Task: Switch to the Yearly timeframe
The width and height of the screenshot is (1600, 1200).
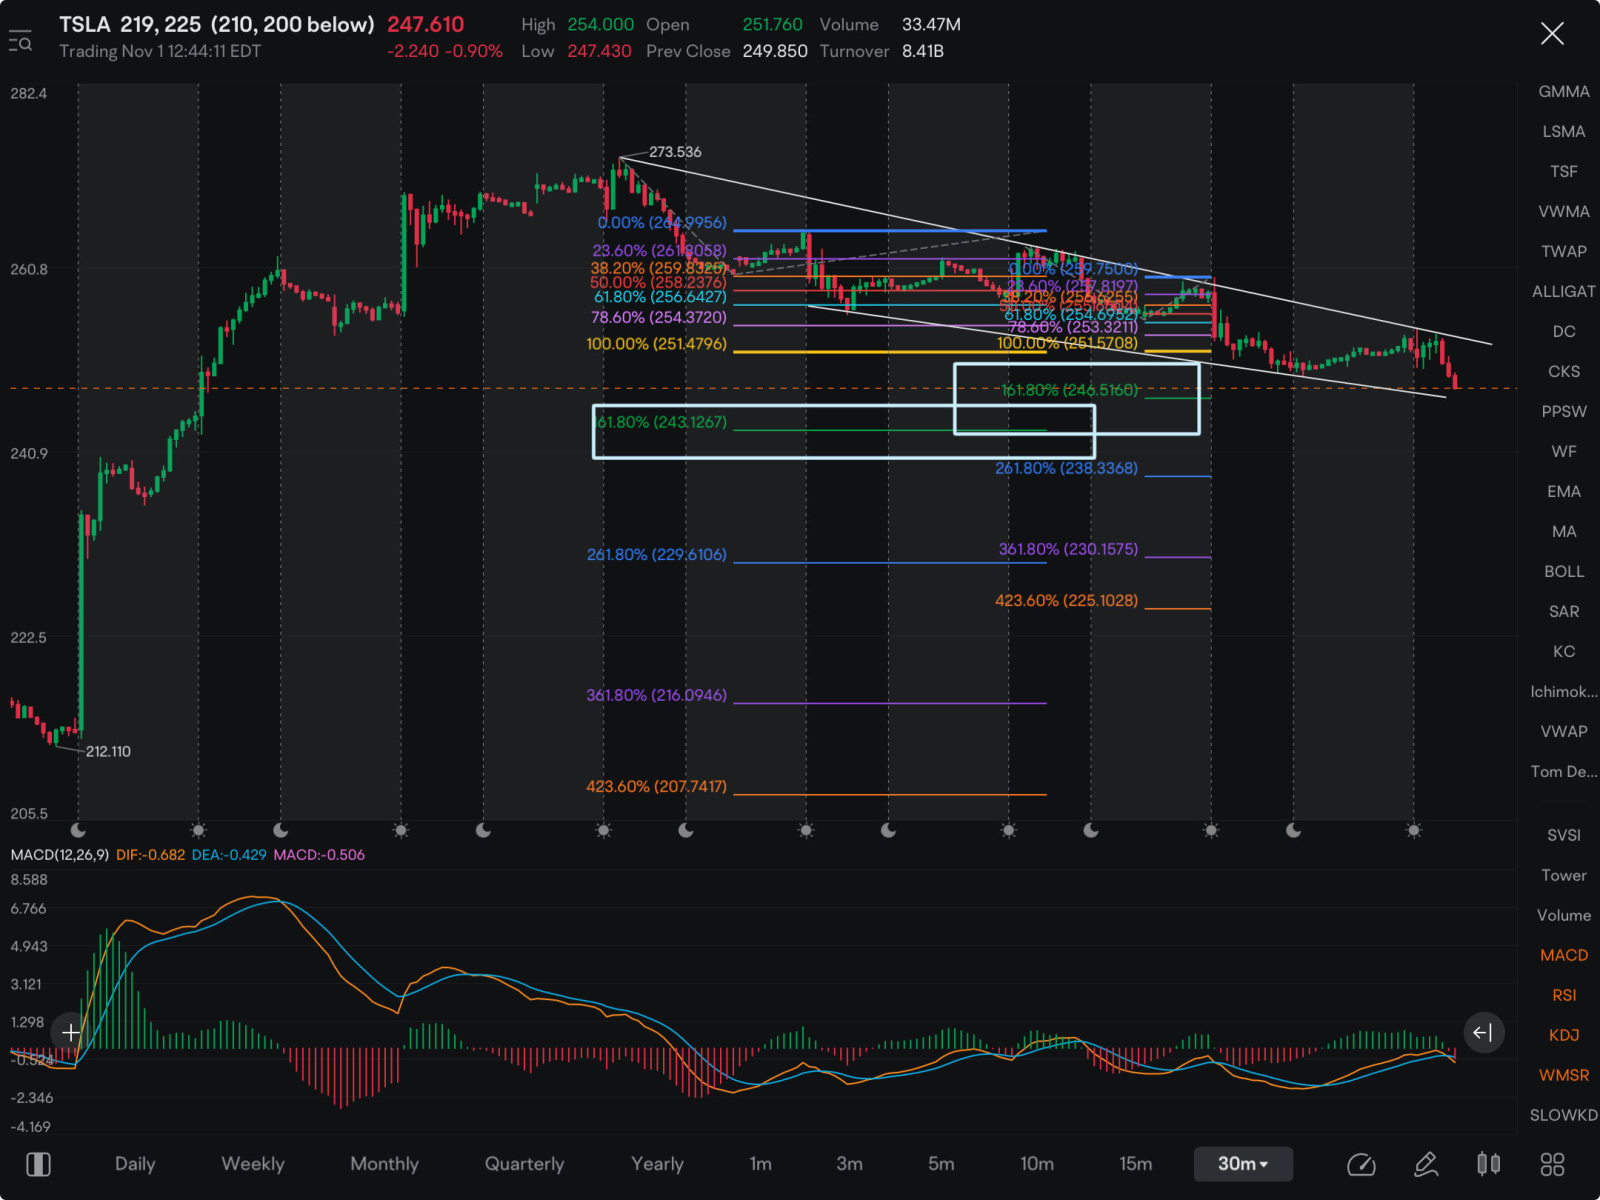Action: 658,1164
